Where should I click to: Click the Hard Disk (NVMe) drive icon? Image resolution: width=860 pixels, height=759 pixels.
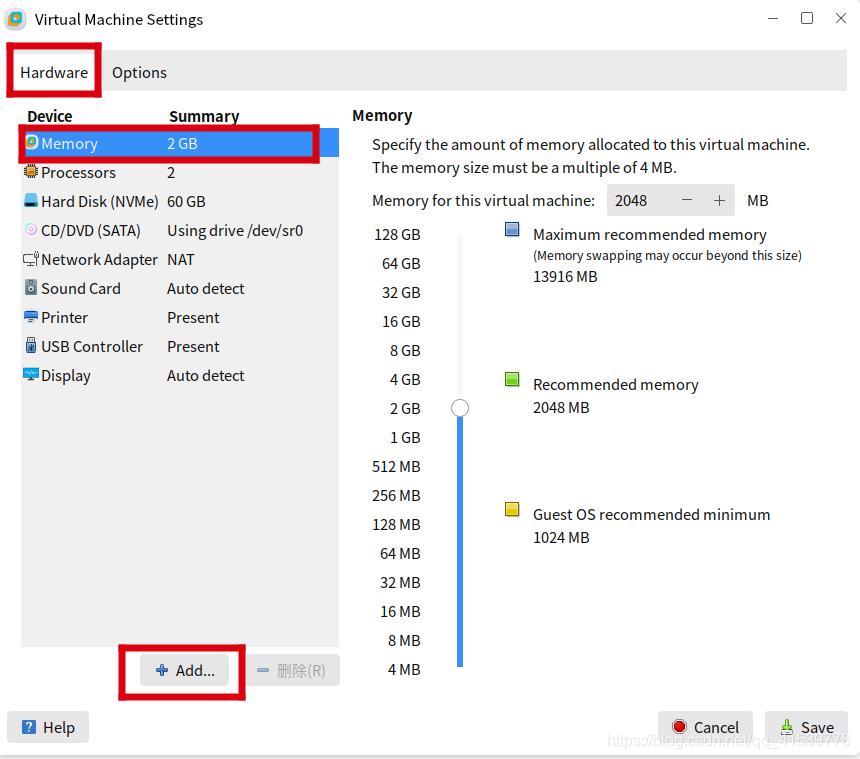point(31,201)
